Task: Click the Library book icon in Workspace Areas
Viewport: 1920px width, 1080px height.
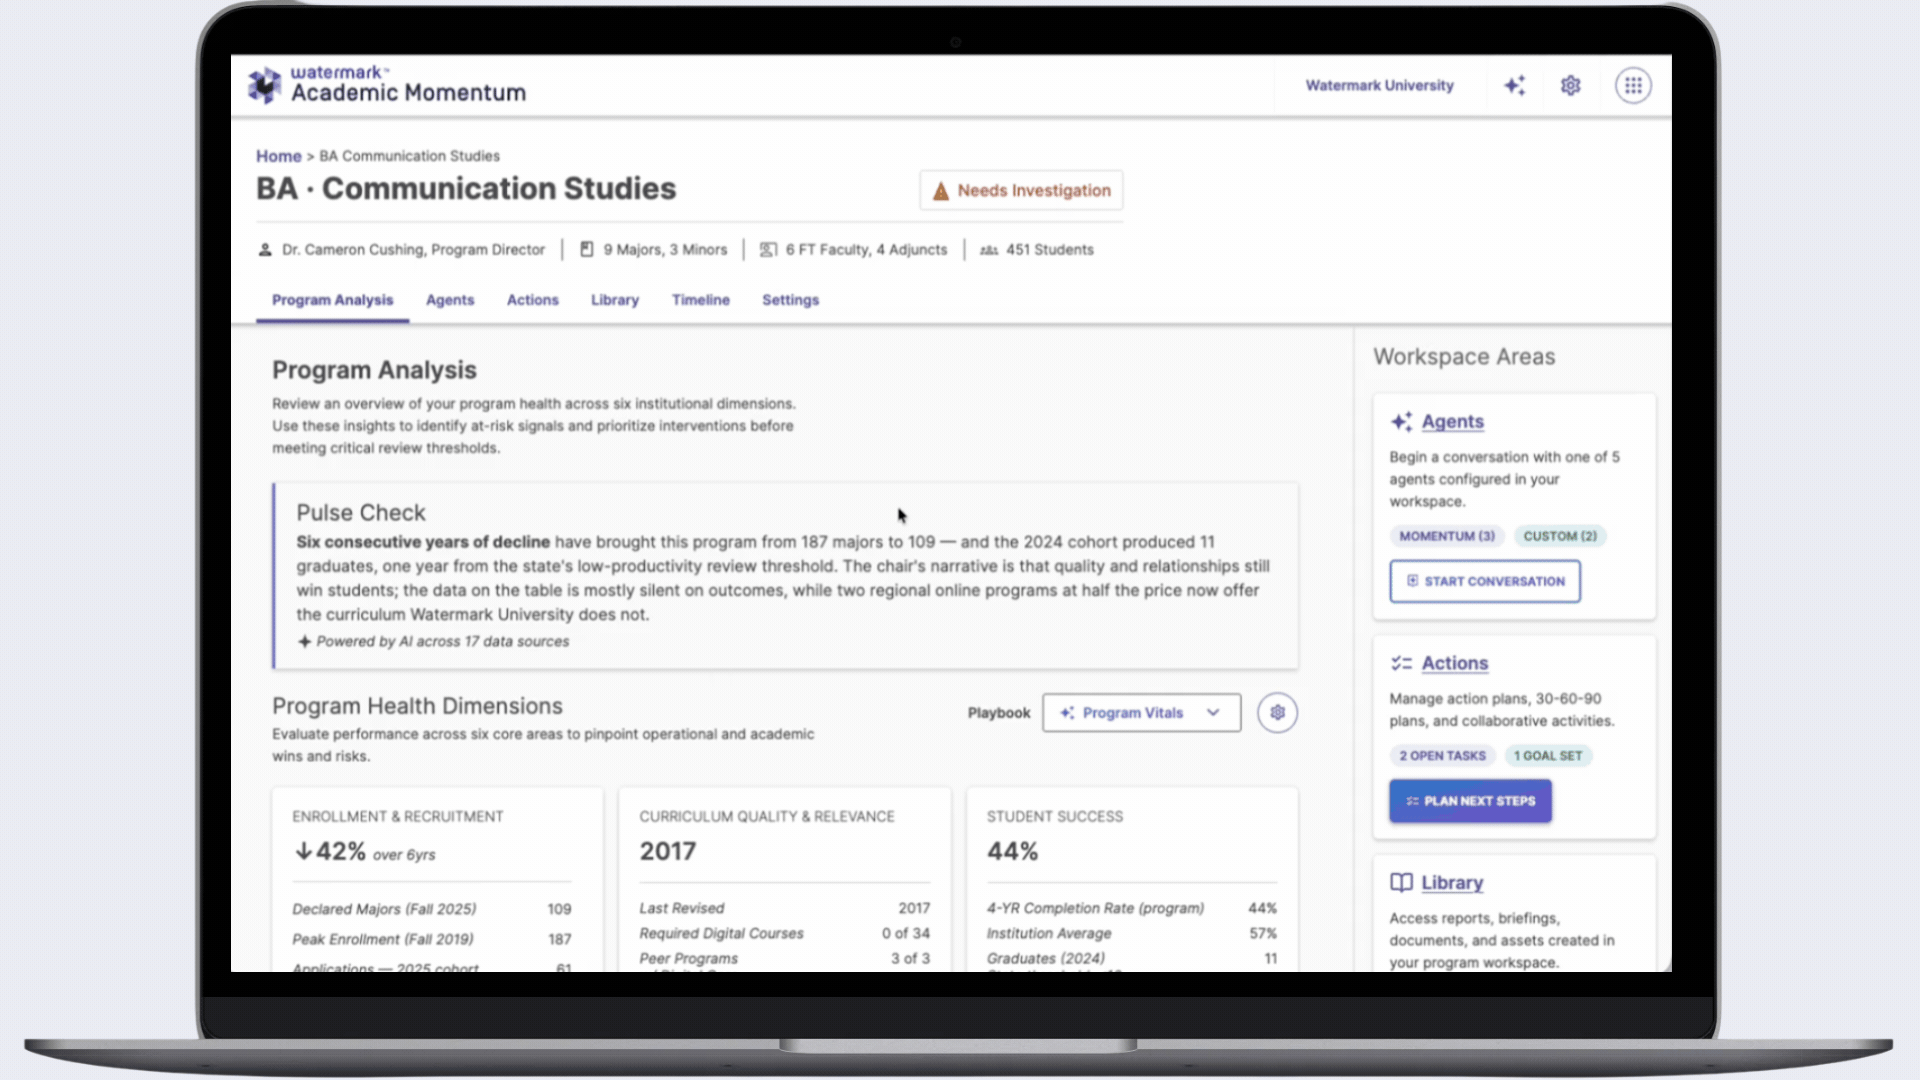Action: coord(1401,883)
